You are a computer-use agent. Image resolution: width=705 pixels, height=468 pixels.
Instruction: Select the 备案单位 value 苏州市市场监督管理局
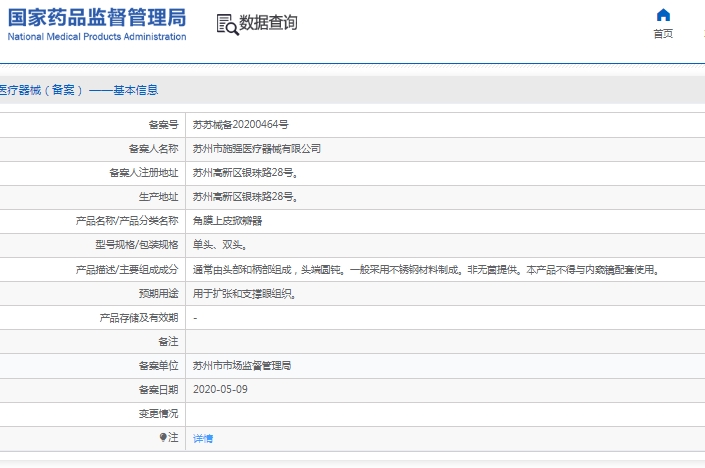point(242,365)
